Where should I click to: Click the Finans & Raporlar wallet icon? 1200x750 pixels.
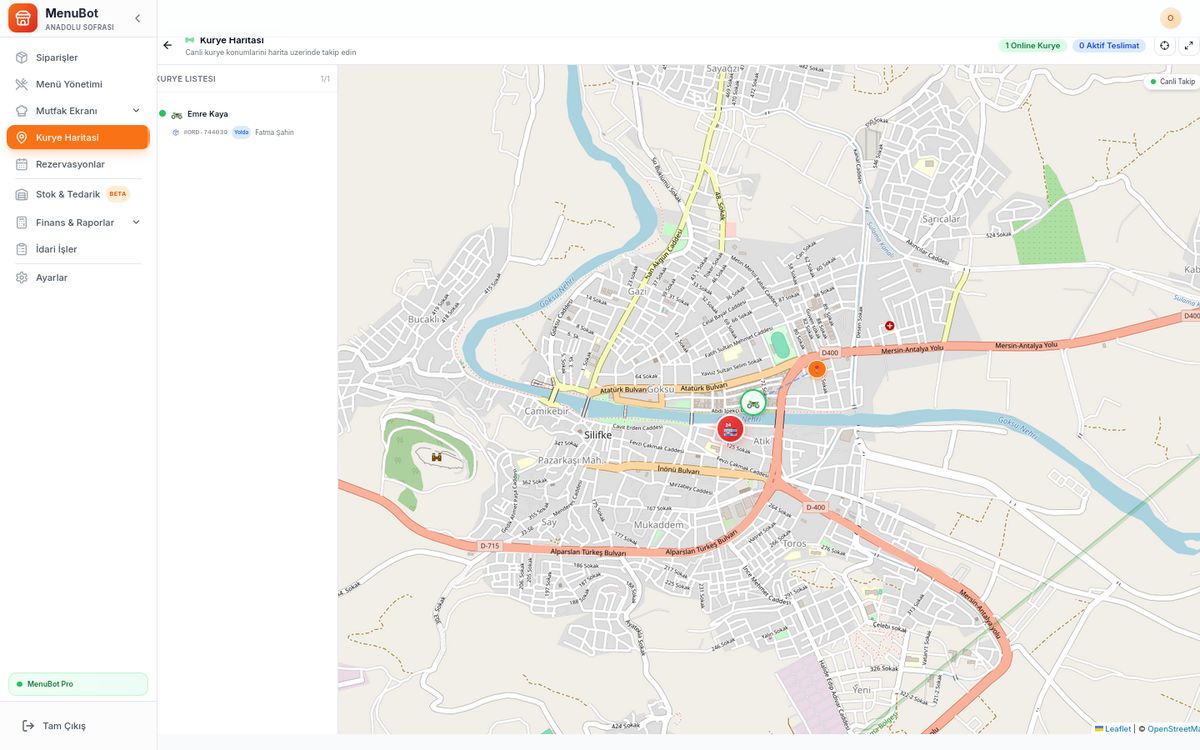(22, 222)
